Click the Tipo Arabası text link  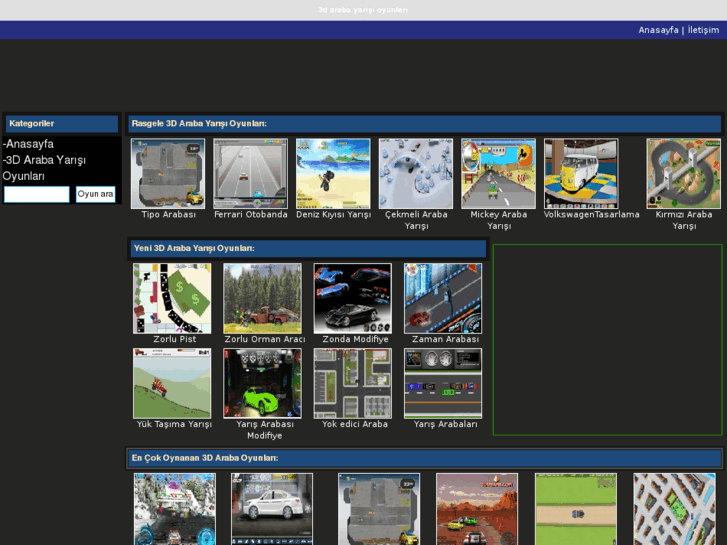click(x=168, y=214)
